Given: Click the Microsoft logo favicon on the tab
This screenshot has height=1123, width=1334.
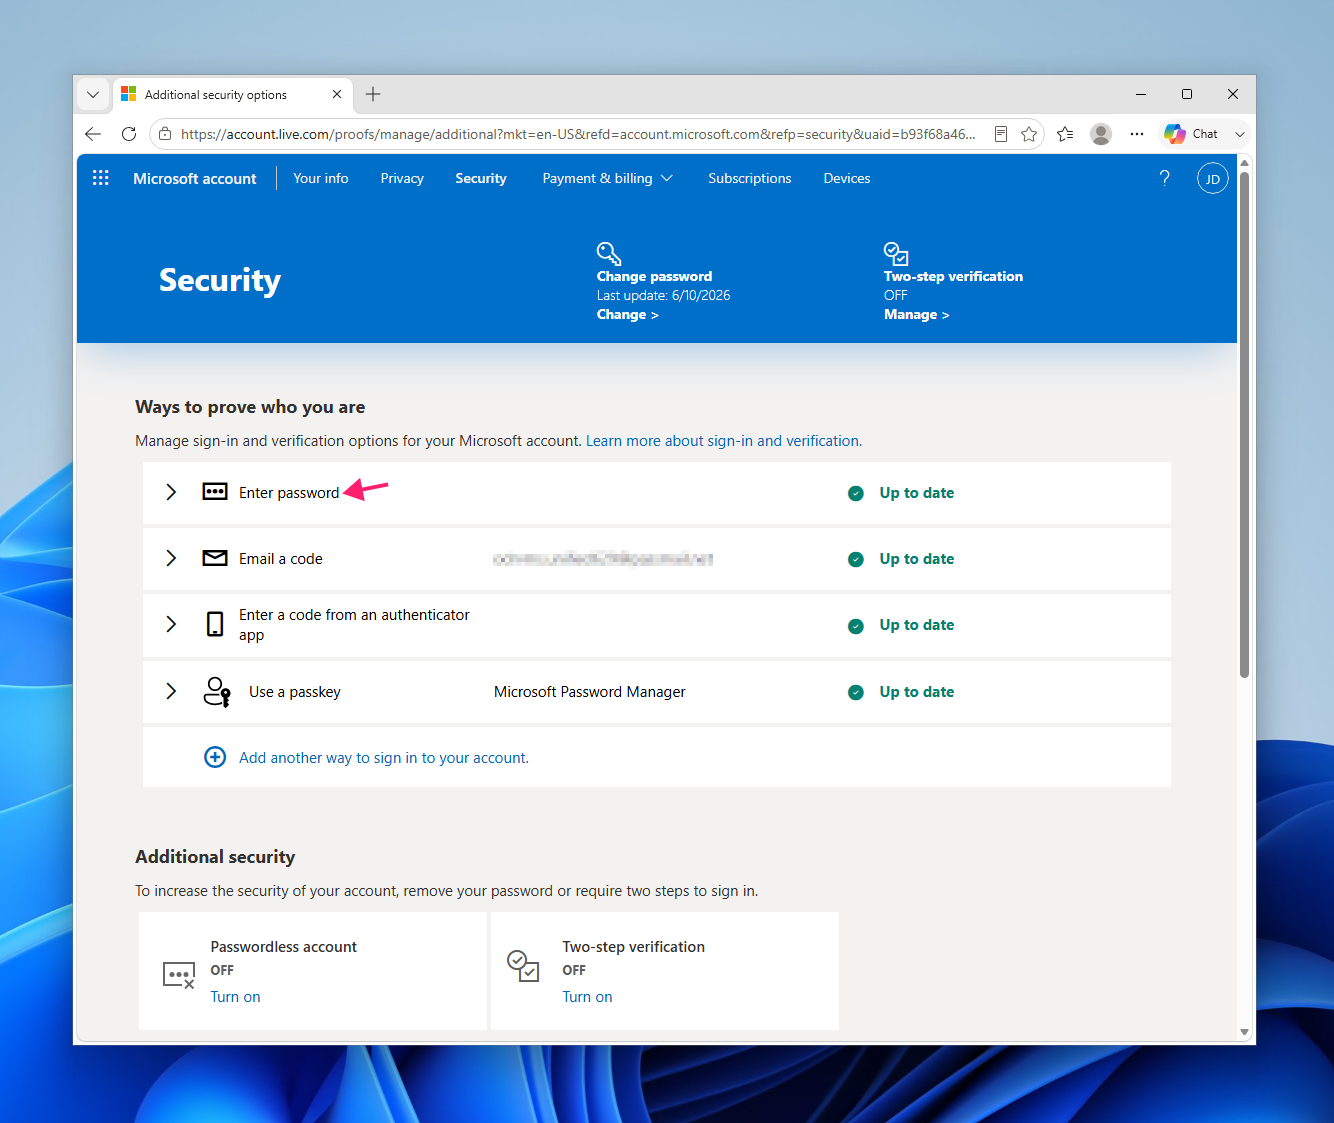Looking at the screenshot, I should tap(128, 94).
